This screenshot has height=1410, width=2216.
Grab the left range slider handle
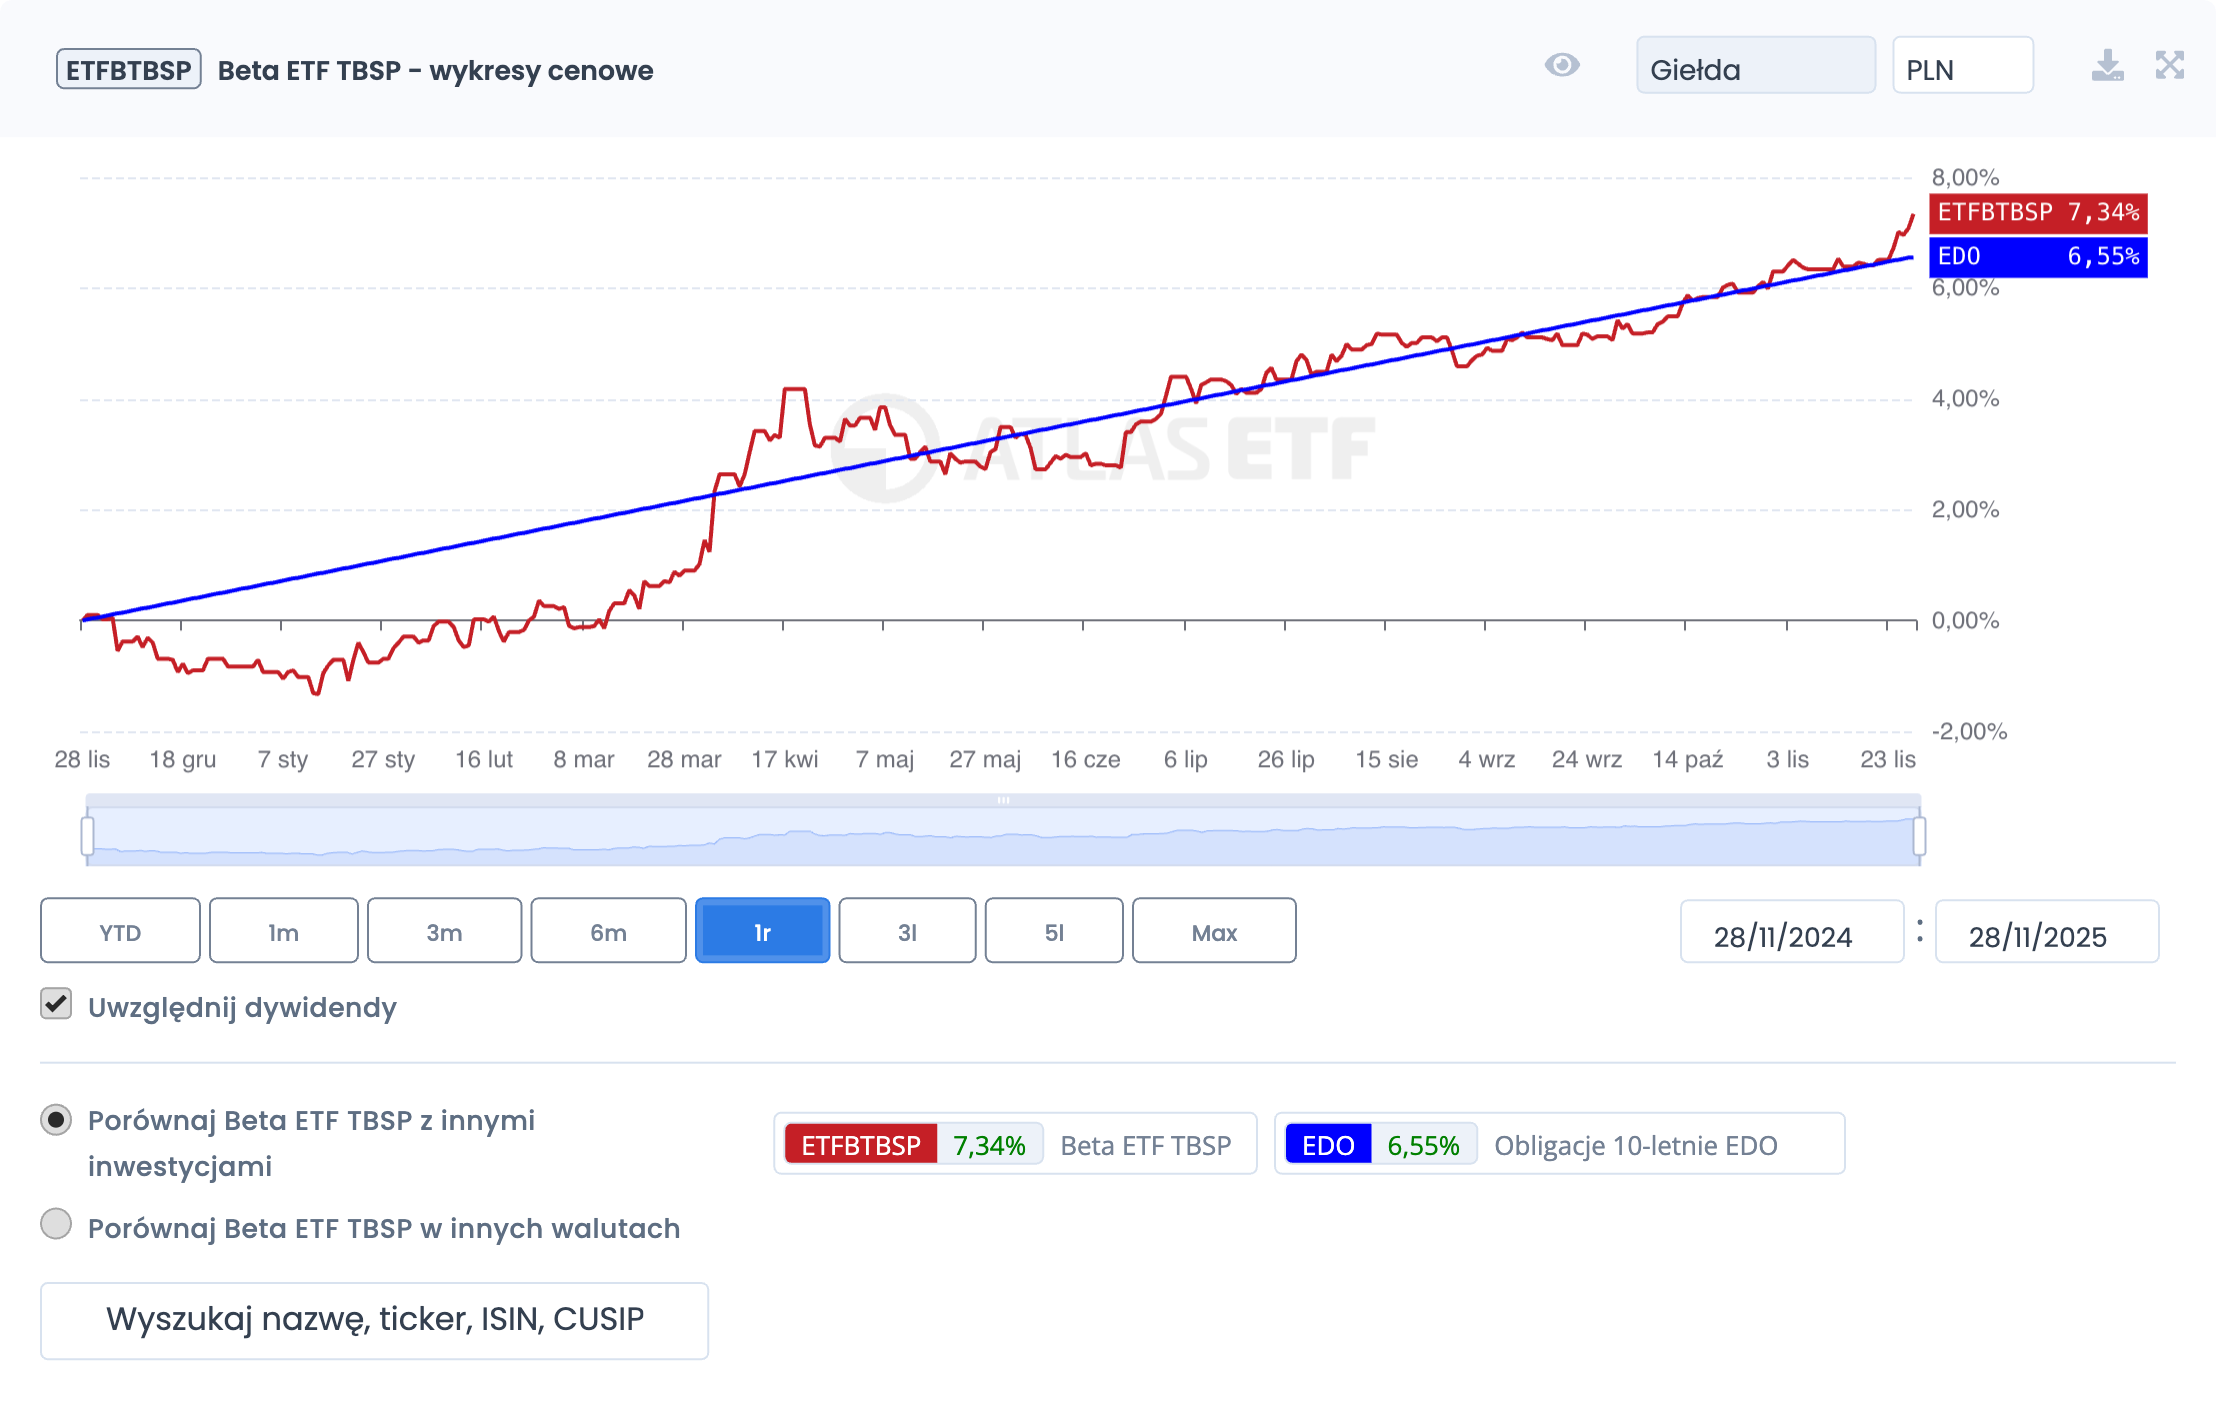coord(88,835)
